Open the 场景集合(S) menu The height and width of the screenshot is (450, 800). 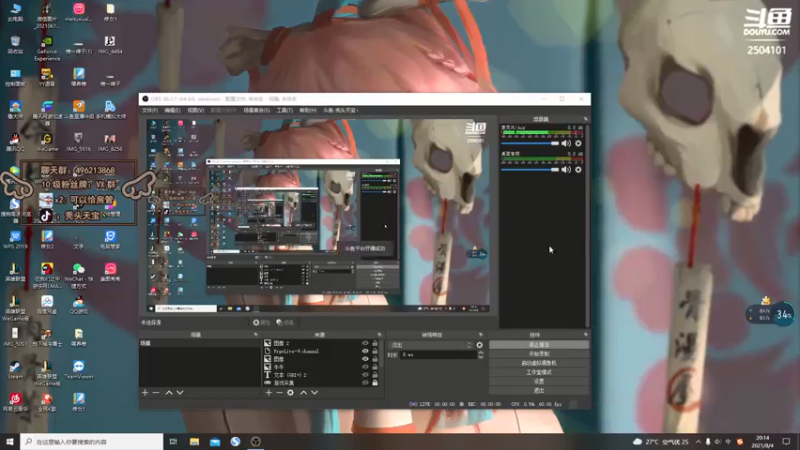coord(257,110)
